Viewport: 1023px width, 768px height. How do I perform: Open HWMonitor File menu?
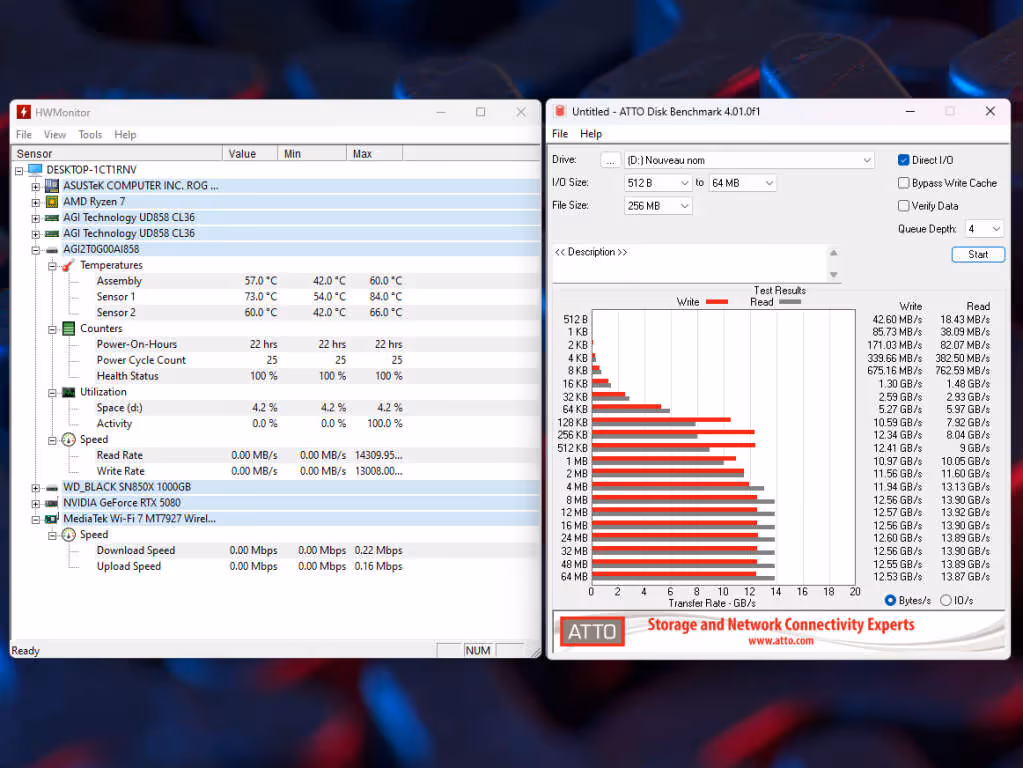click(24, 134)
